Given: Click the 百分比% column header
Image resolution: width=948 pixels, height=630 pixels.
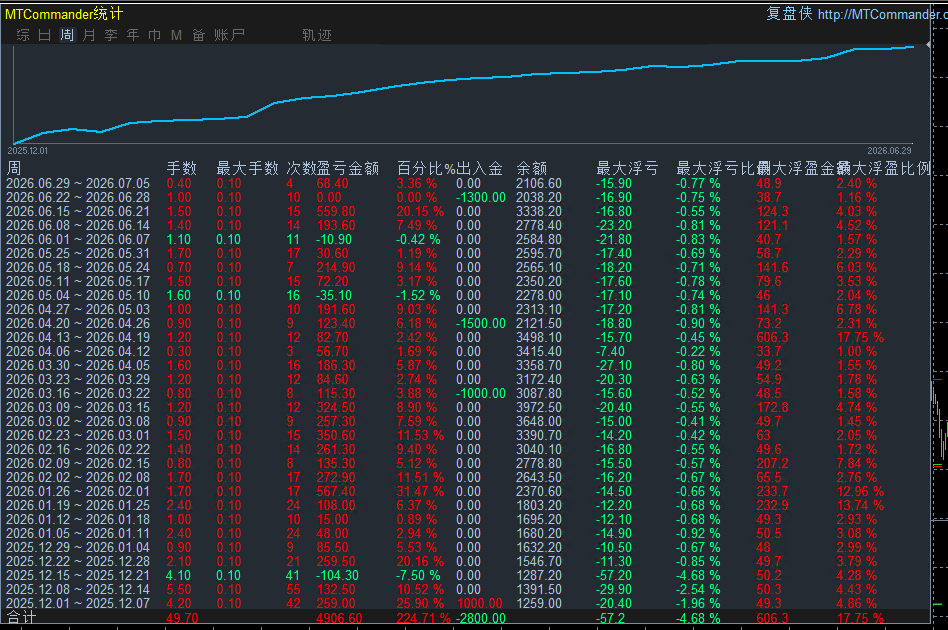Looking at the screenshot, I should coord(426,168).
